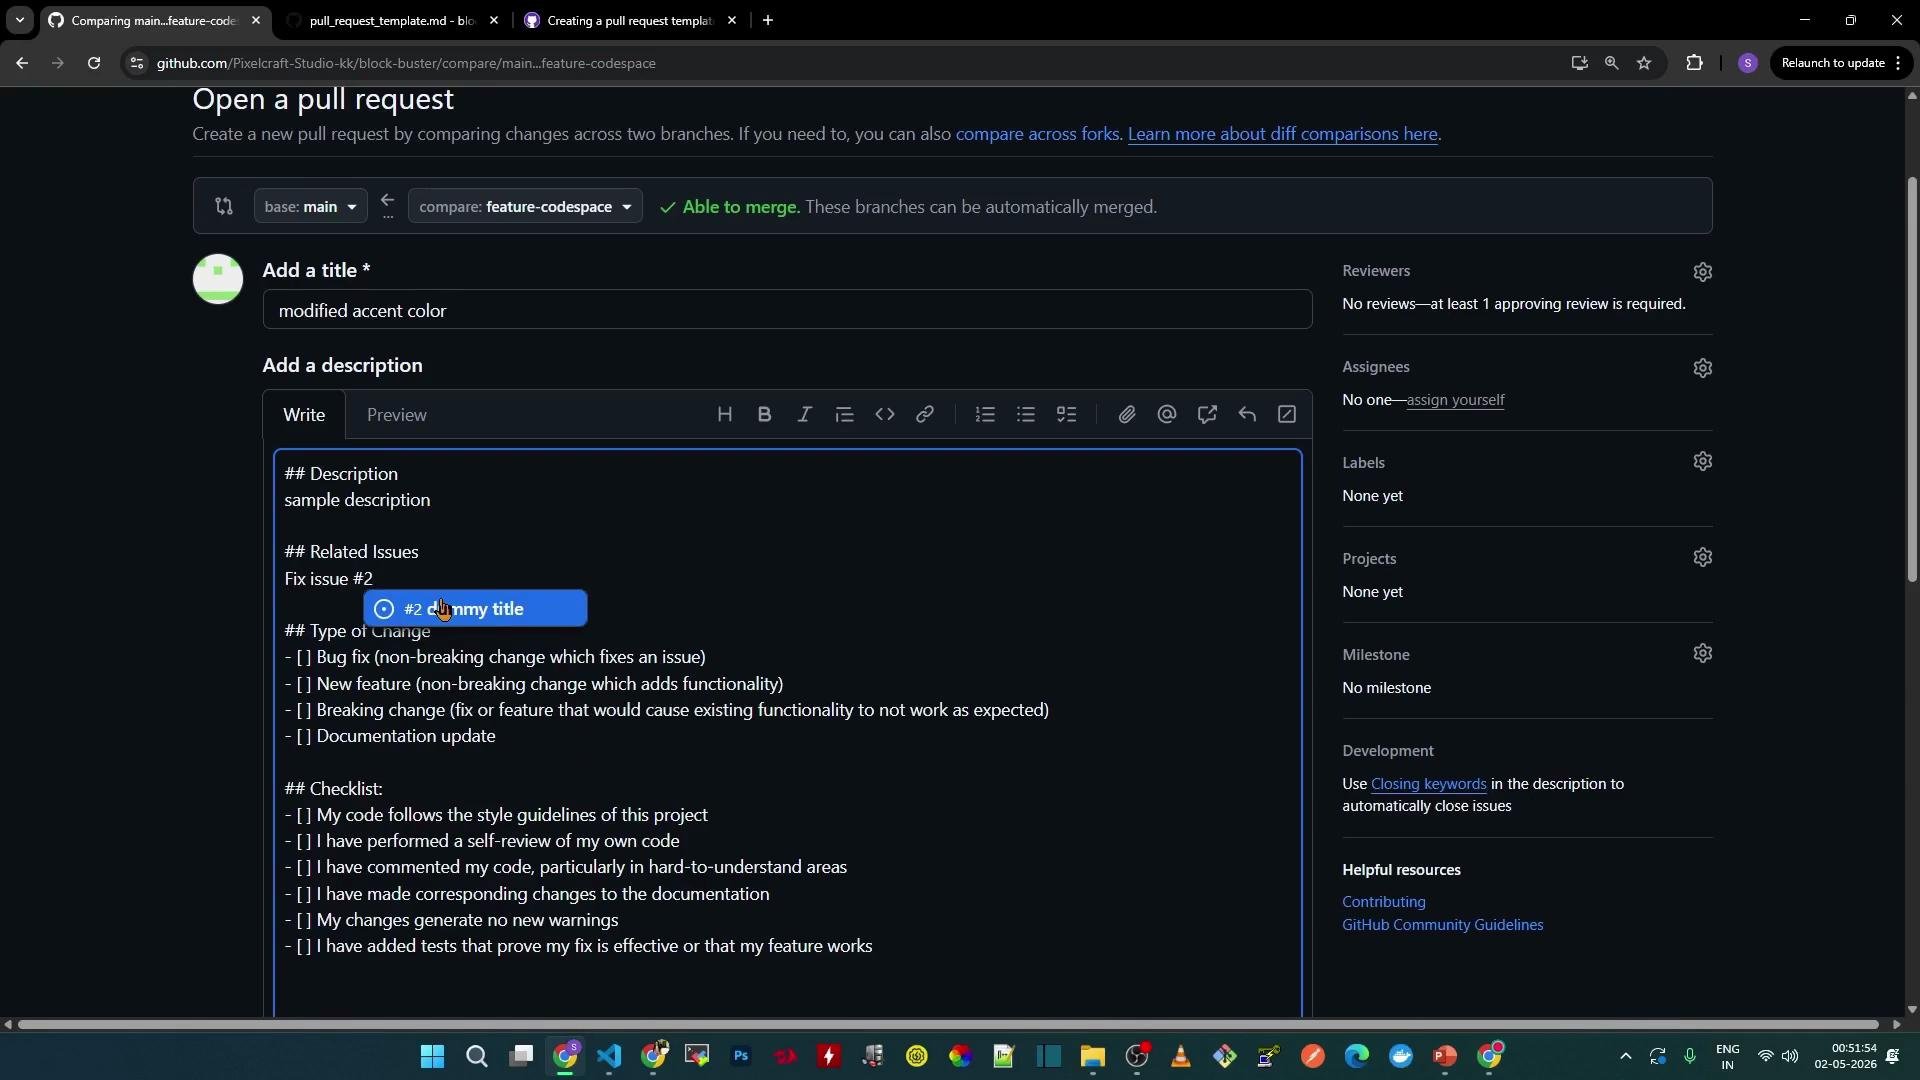Open browser zoom magnifier icon
The width and height of the screenshot is (1920, 1080).
(x=1611, y=63)
